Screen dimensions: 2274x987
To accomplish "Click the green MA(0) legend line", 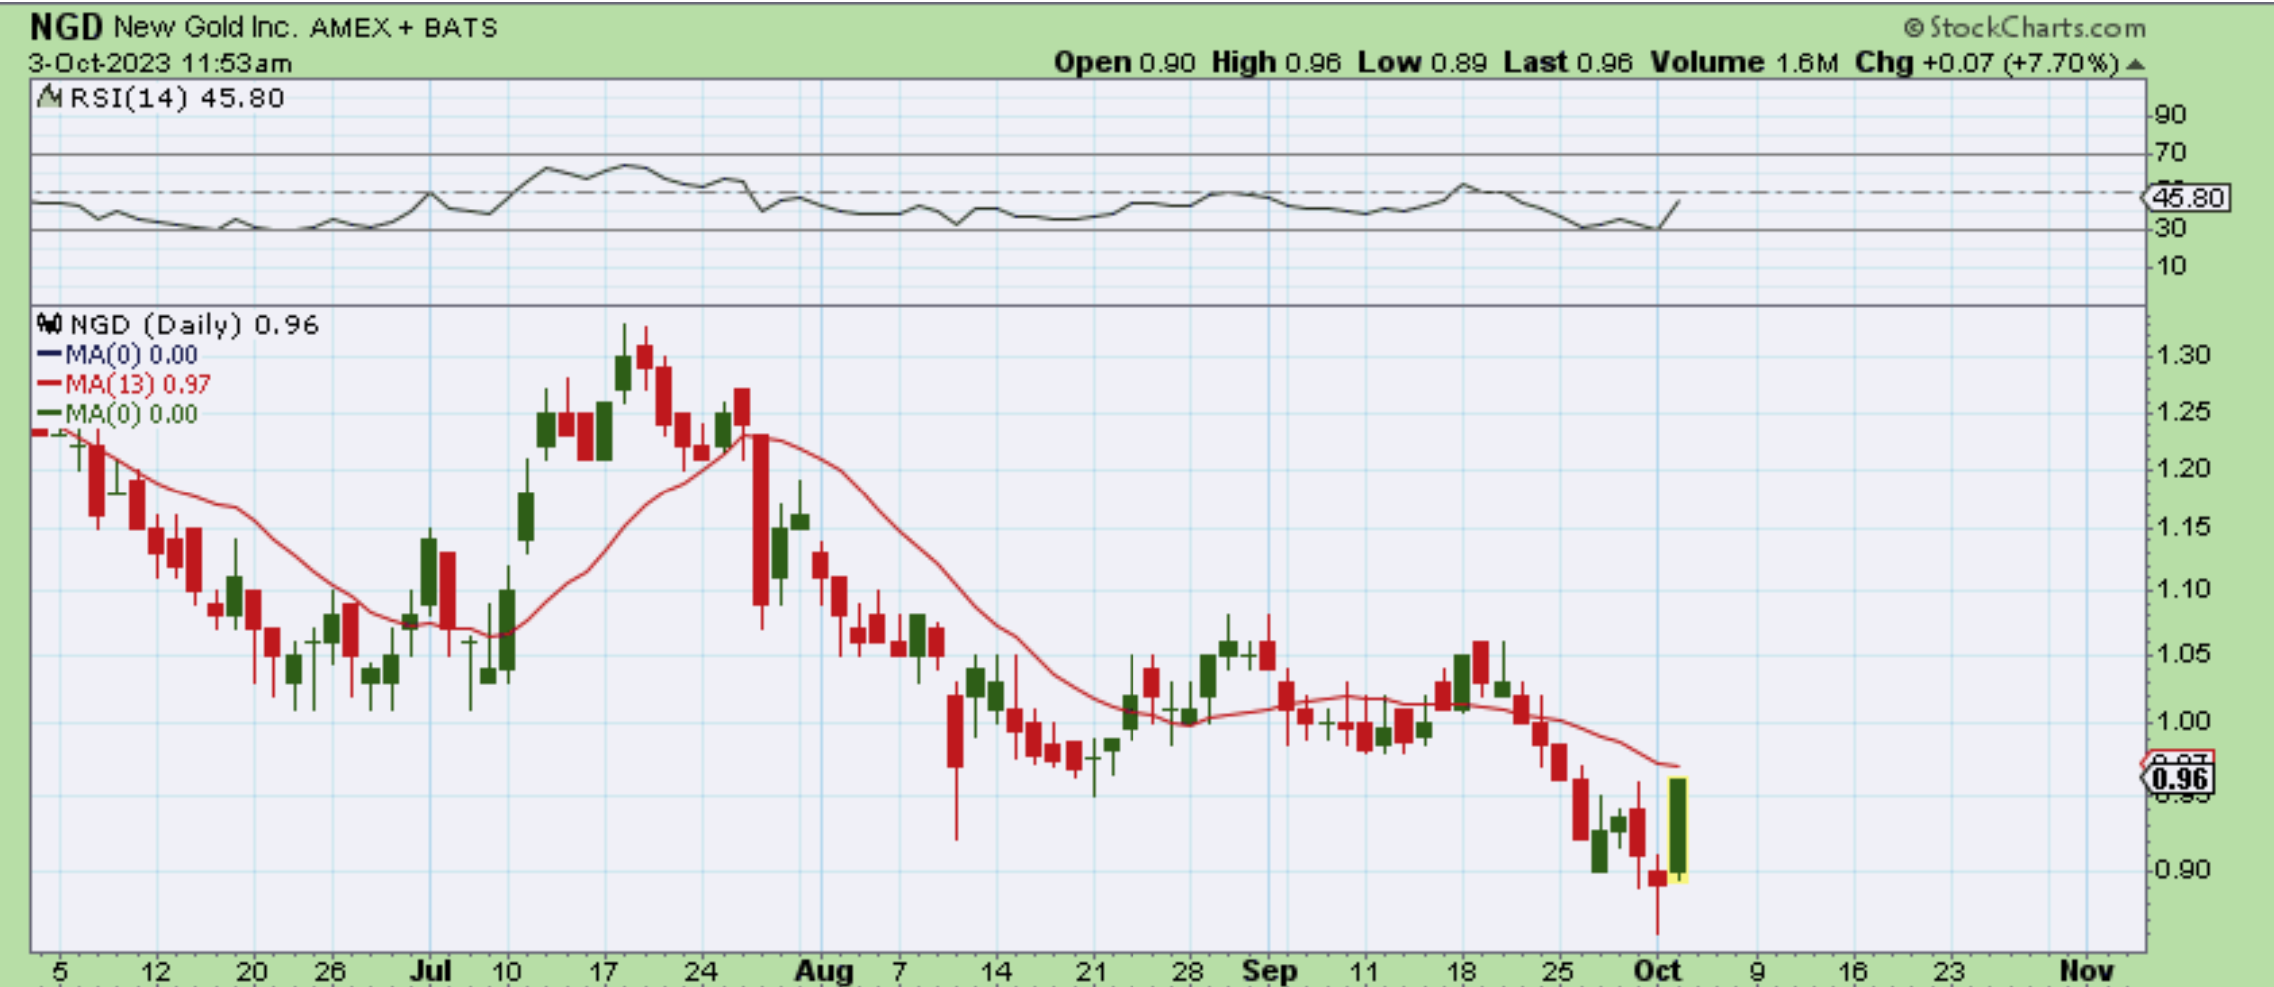I will point(49,414).
